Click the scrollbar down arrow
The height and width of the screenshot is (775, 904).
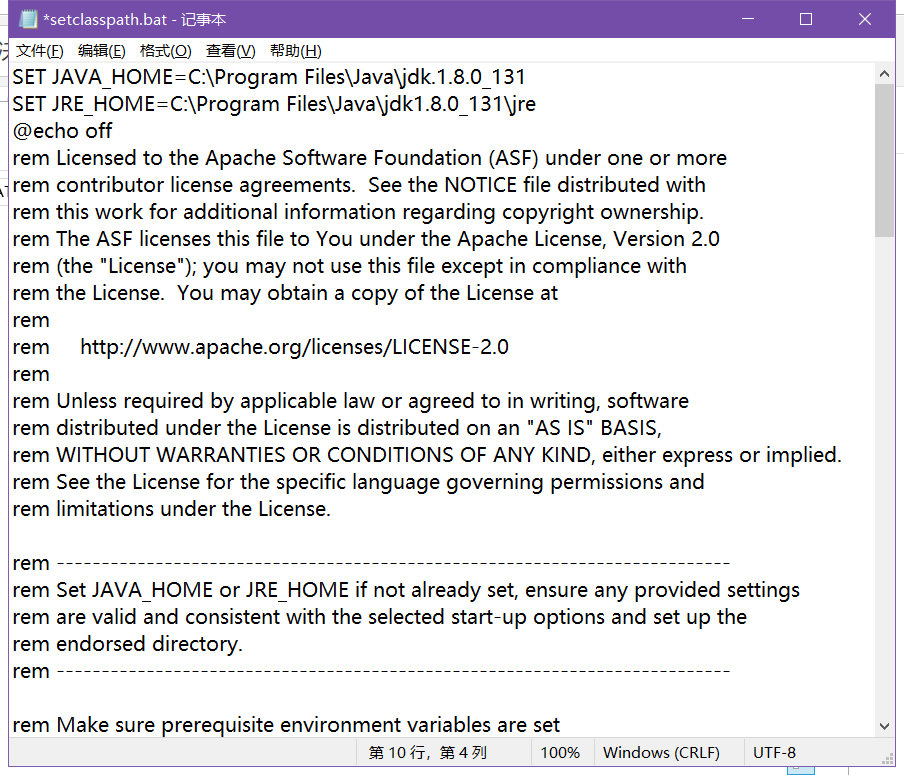point(884,725)
